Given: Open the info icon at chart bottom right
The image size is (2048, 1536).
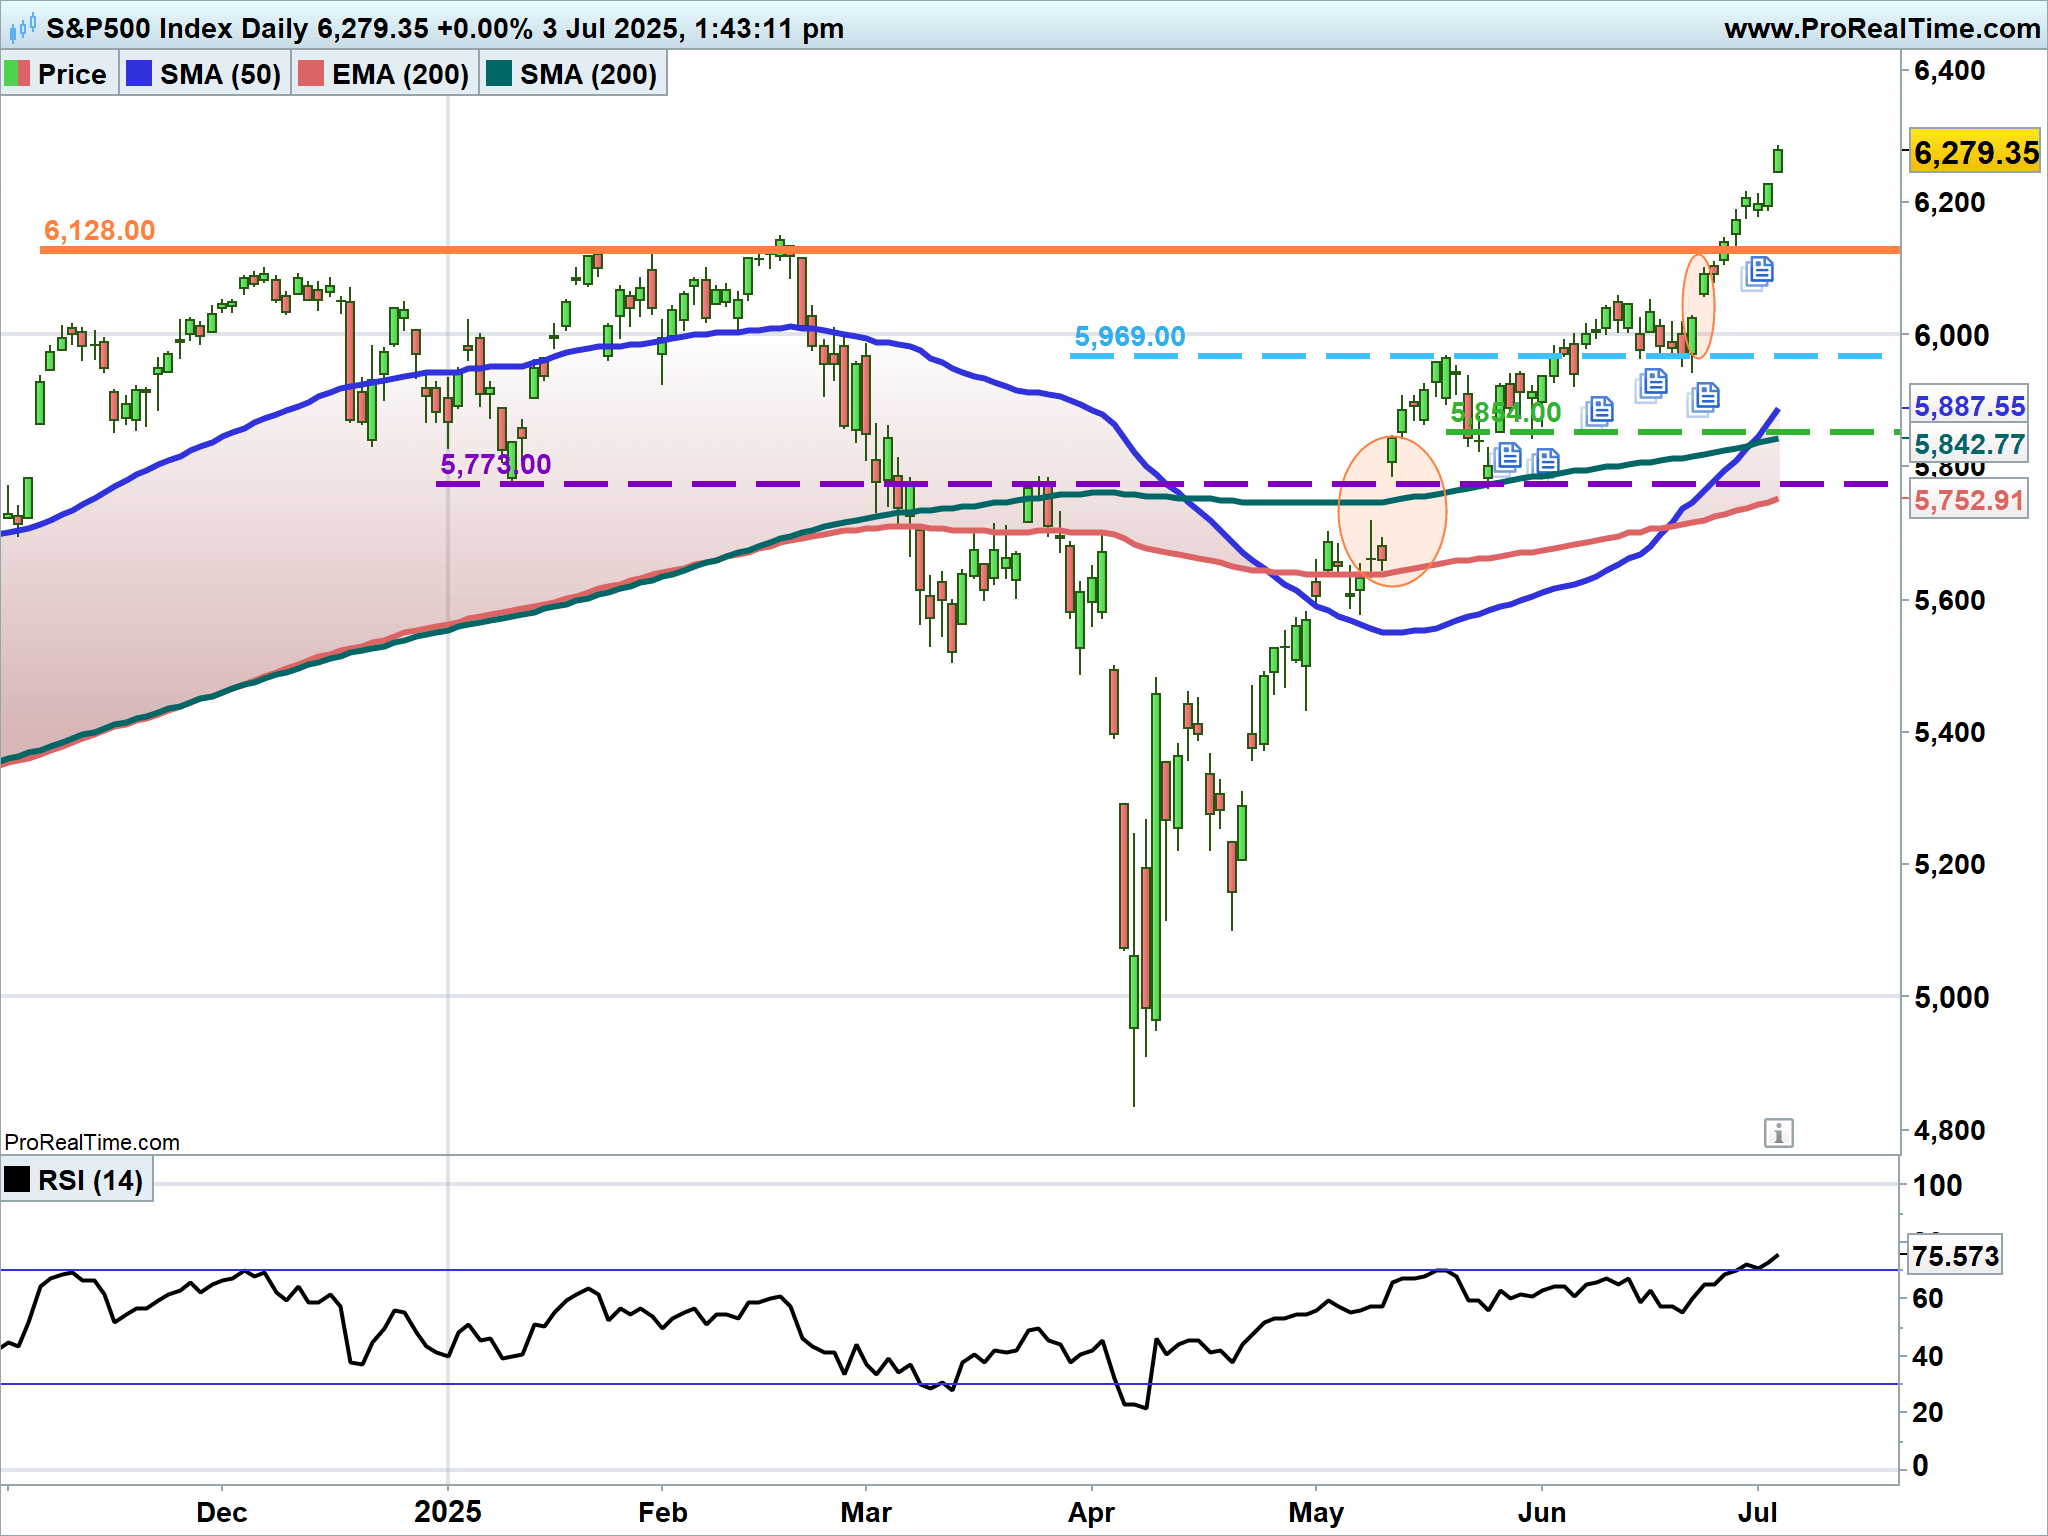Looking at the screenshot, I should 1778,1133.
